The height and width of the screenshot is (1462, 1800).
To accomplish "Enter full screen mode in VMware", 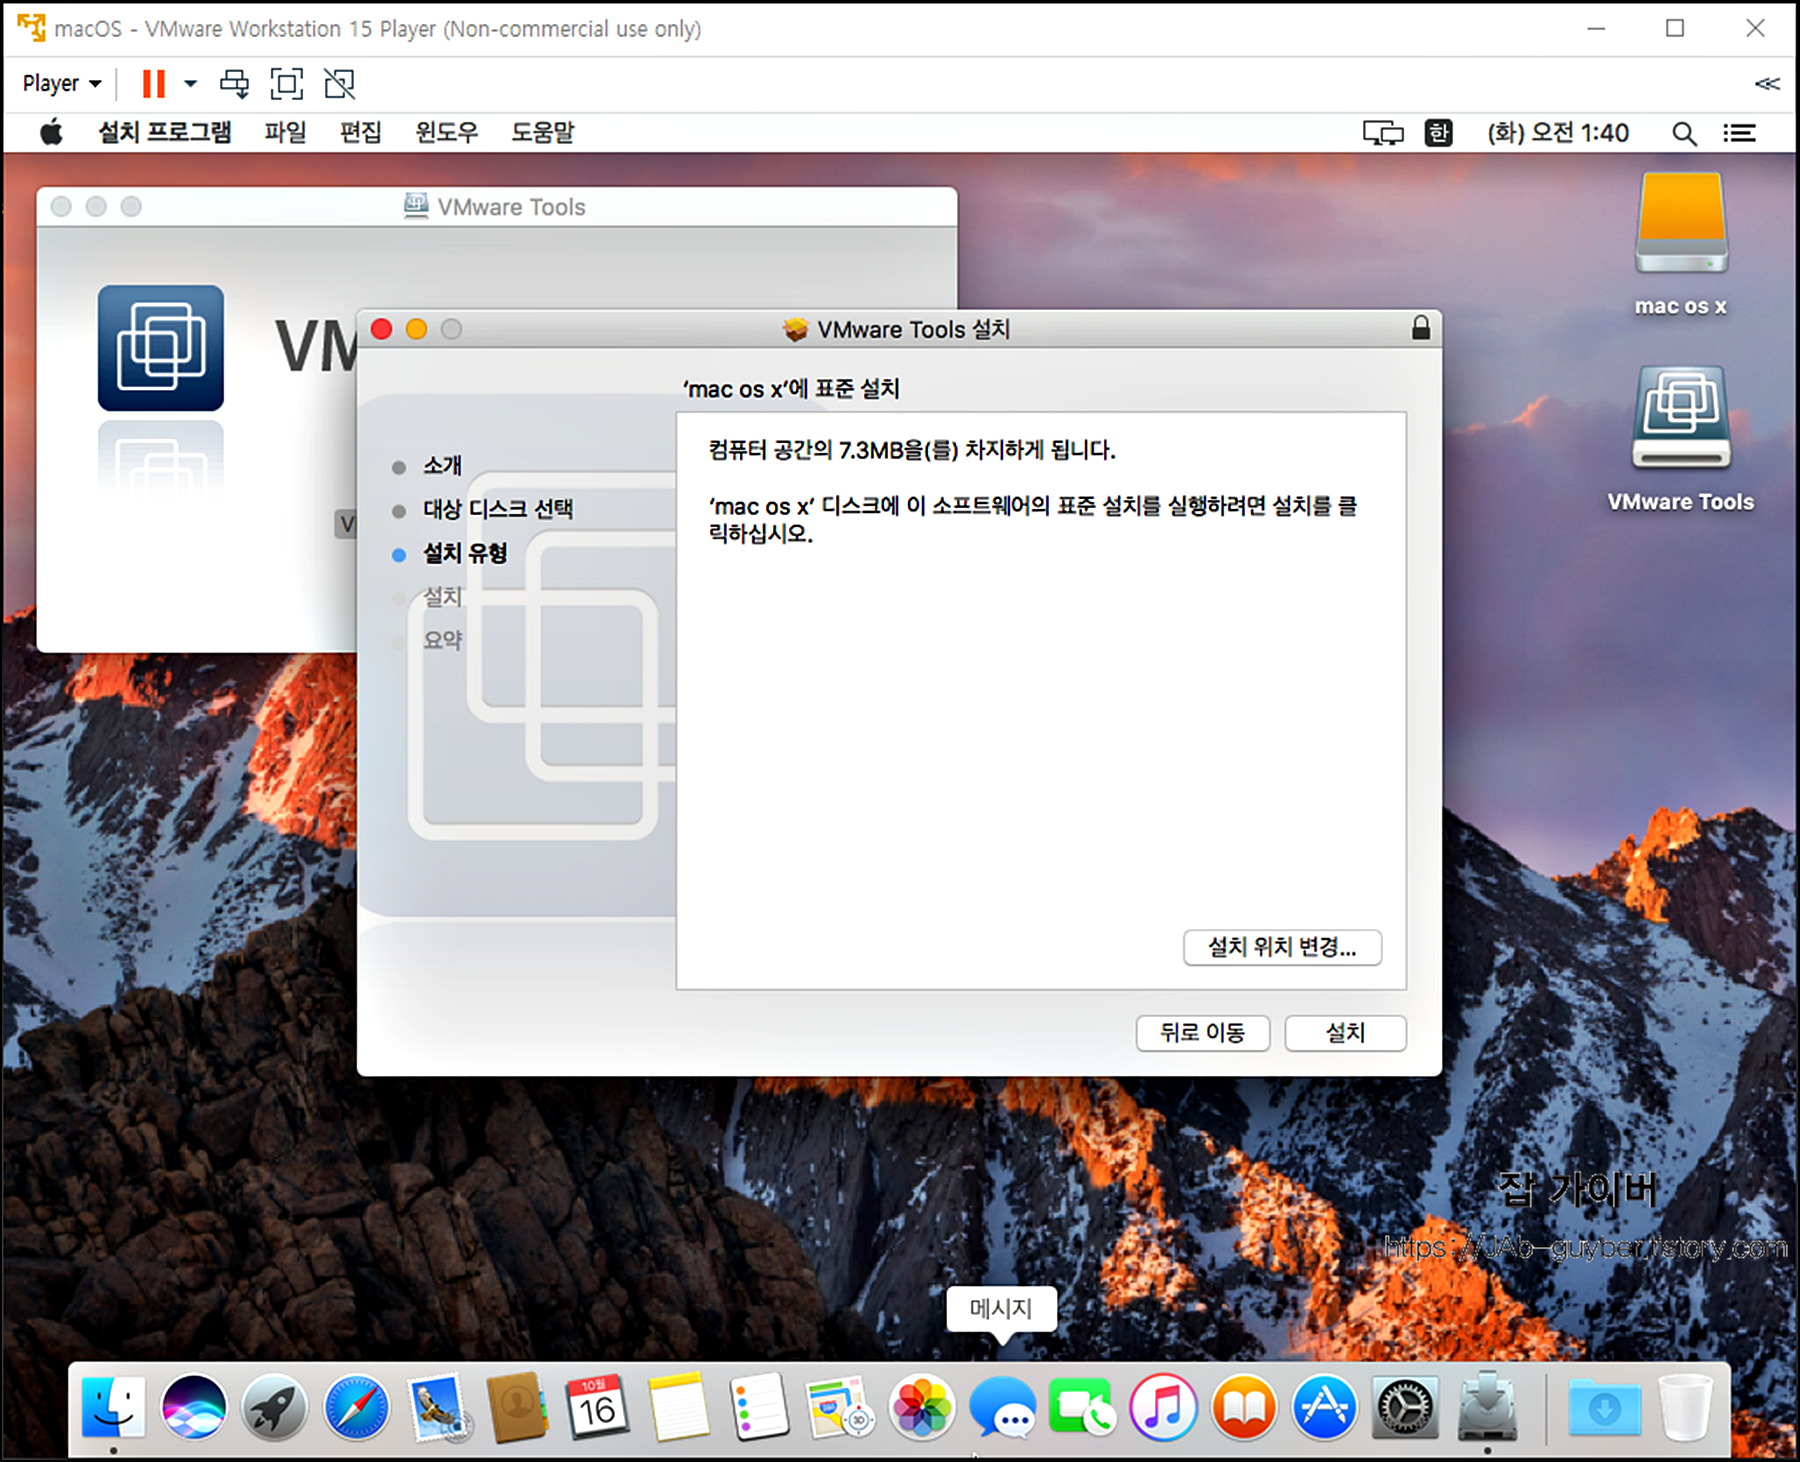I will click(287, 83).
